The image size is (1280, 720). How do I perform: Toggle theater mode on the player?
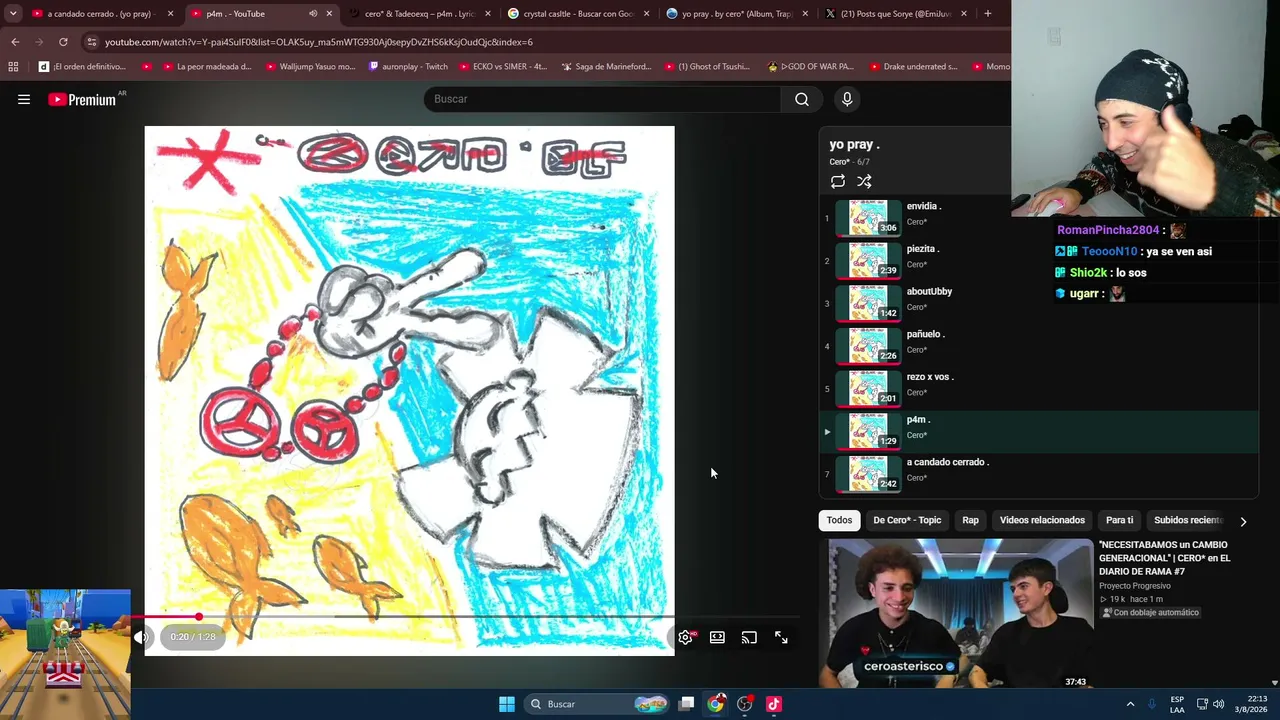(x=717, y=637)
